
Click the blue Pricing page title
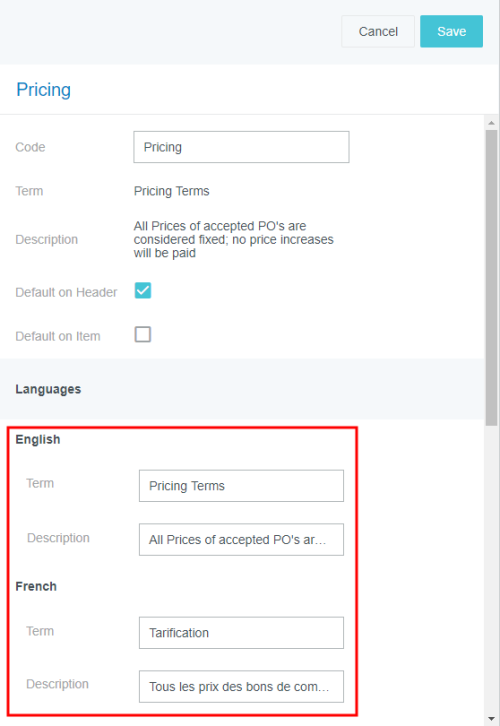click(44, 90)
